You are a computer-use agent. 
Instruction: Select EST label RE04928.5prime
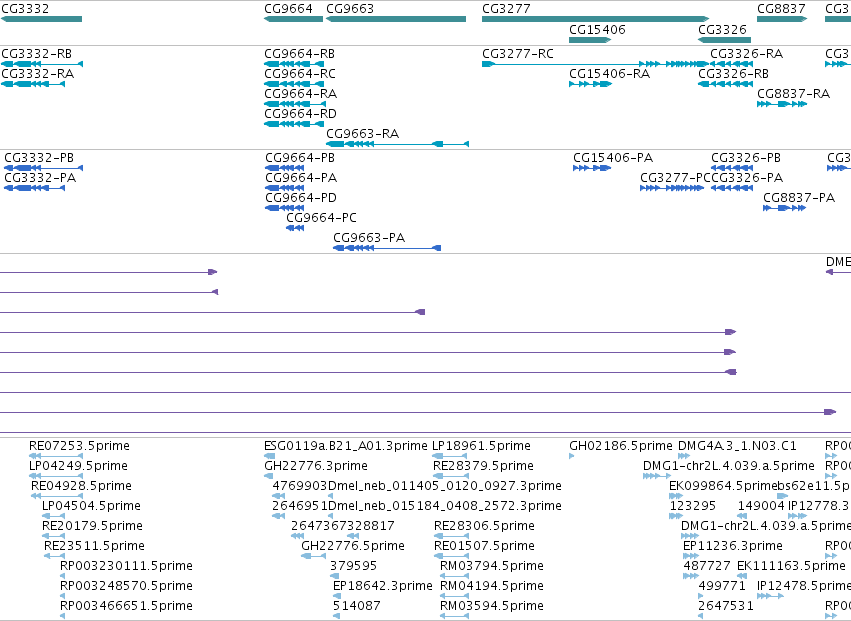tap(81, 486)
